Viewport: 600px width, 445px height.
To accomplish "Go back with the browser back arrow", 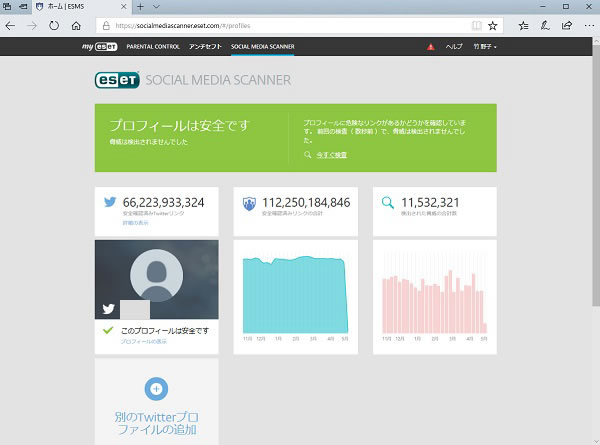I will point(10,26).
